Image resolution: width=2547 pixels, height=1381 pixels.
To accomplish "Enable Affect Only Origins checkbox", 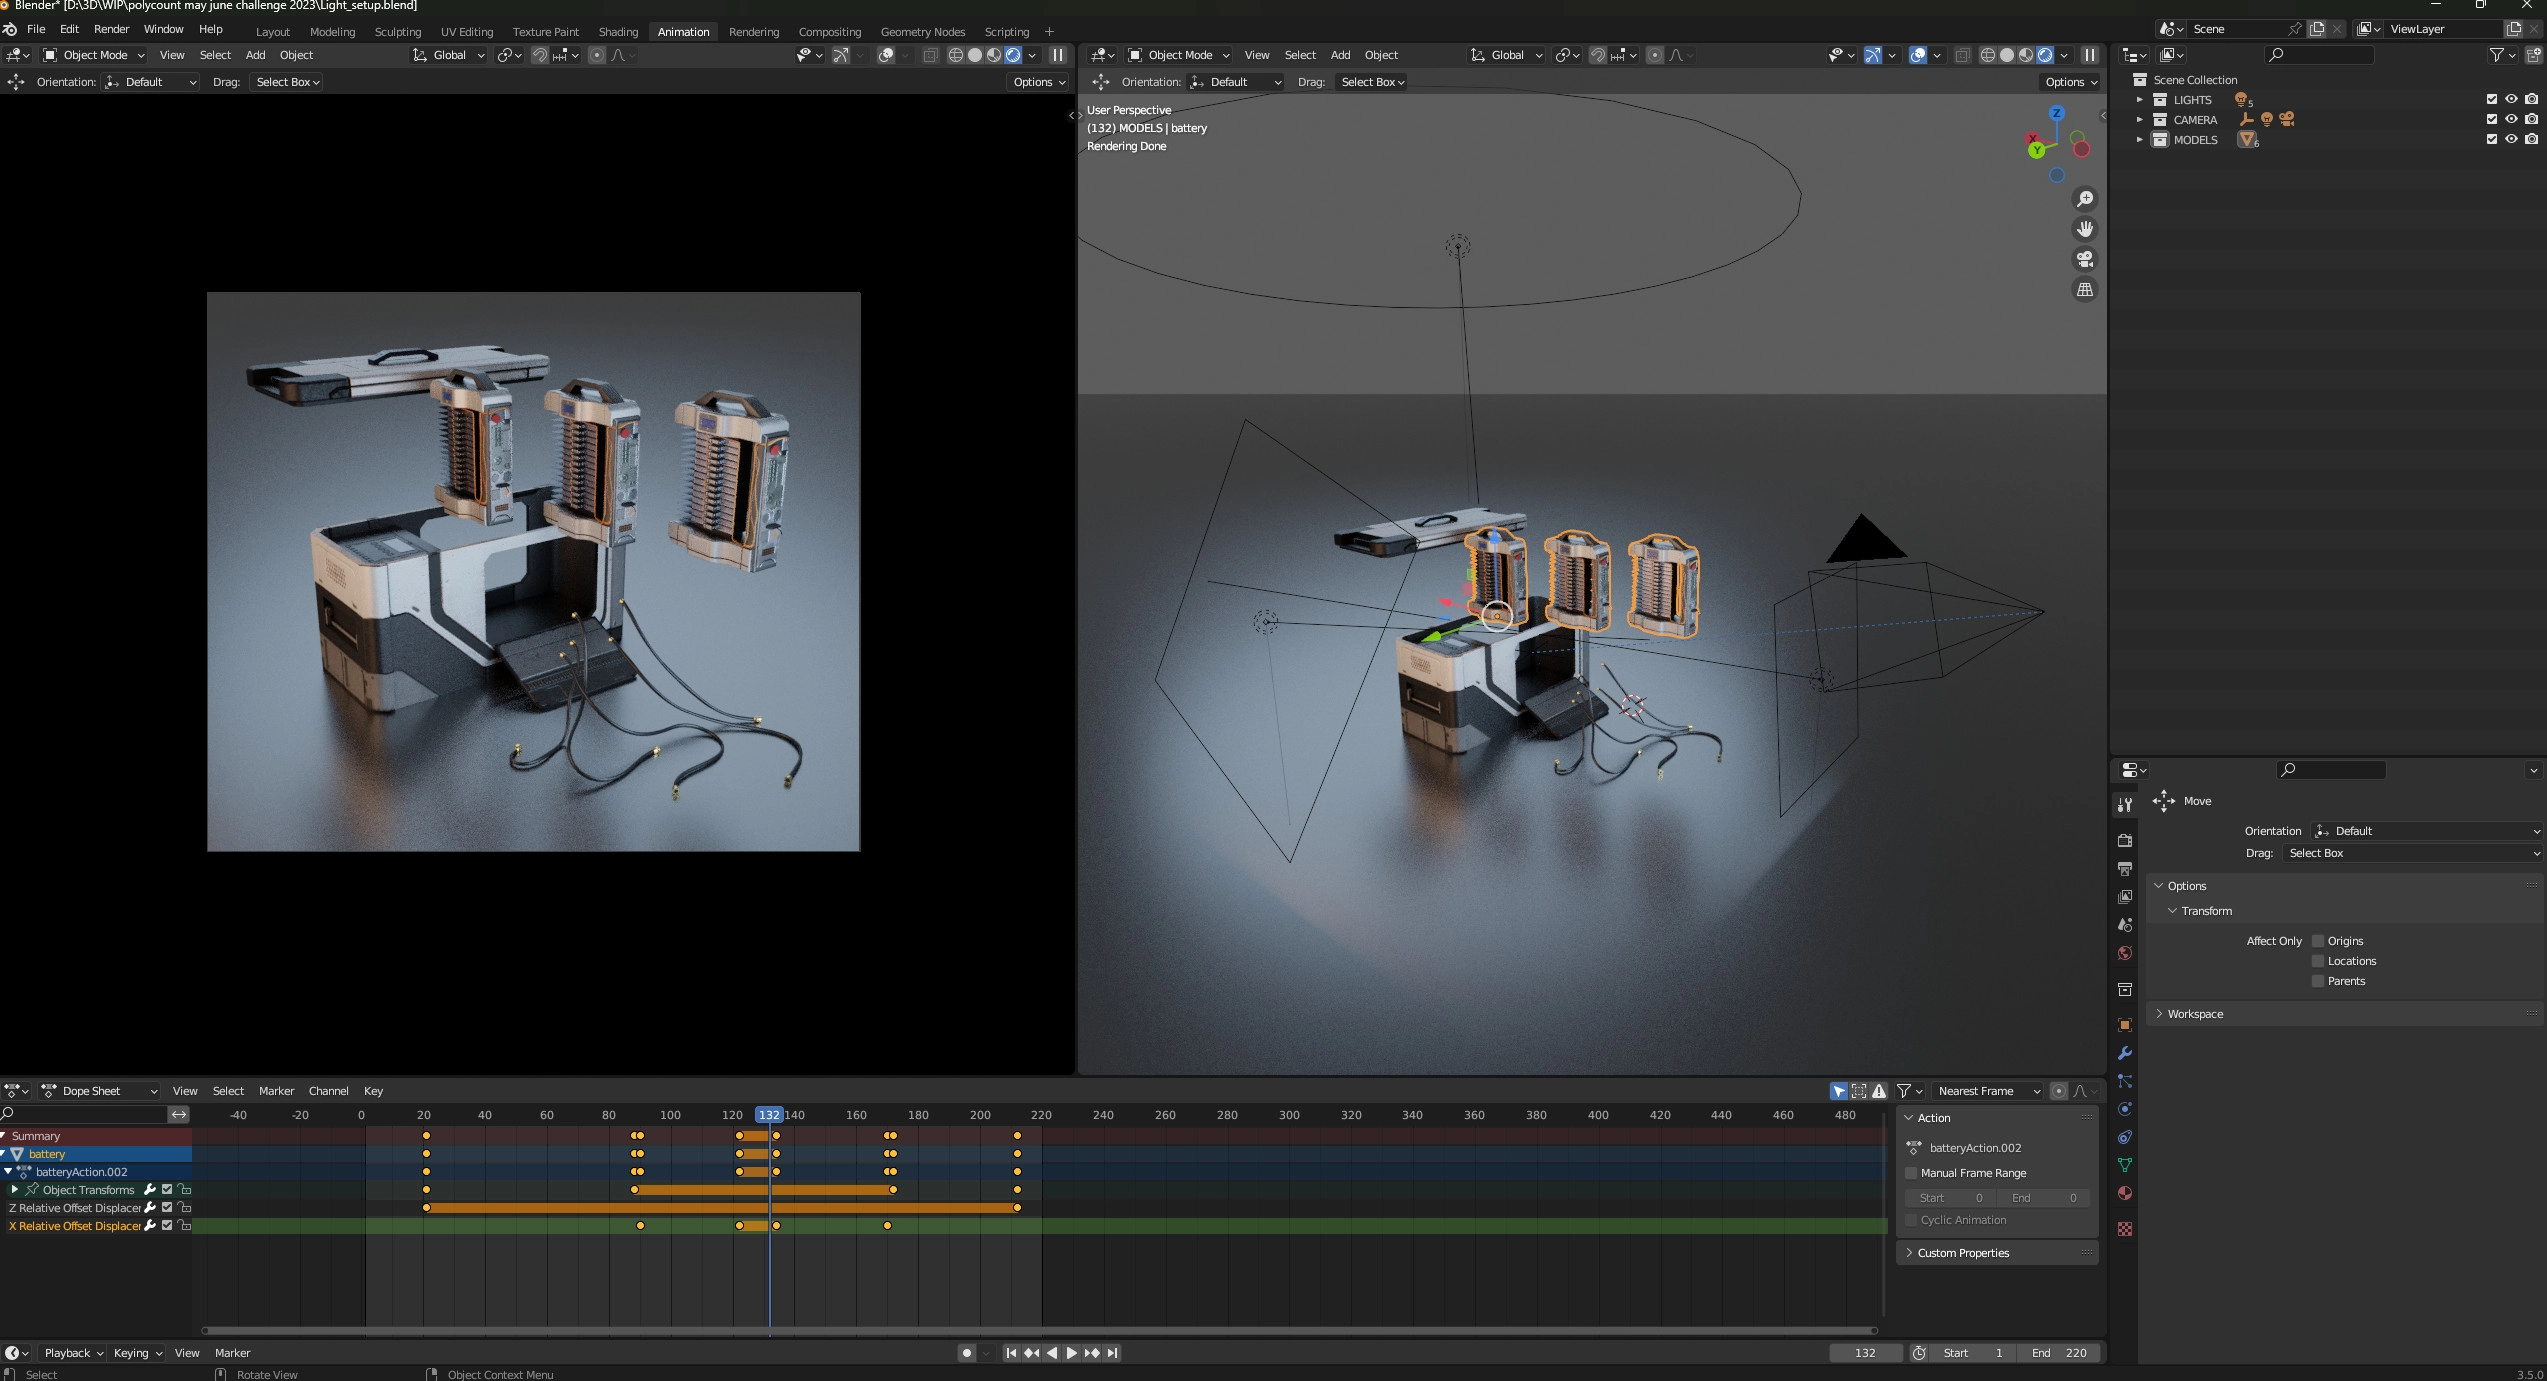I will tap(2318, 941).
